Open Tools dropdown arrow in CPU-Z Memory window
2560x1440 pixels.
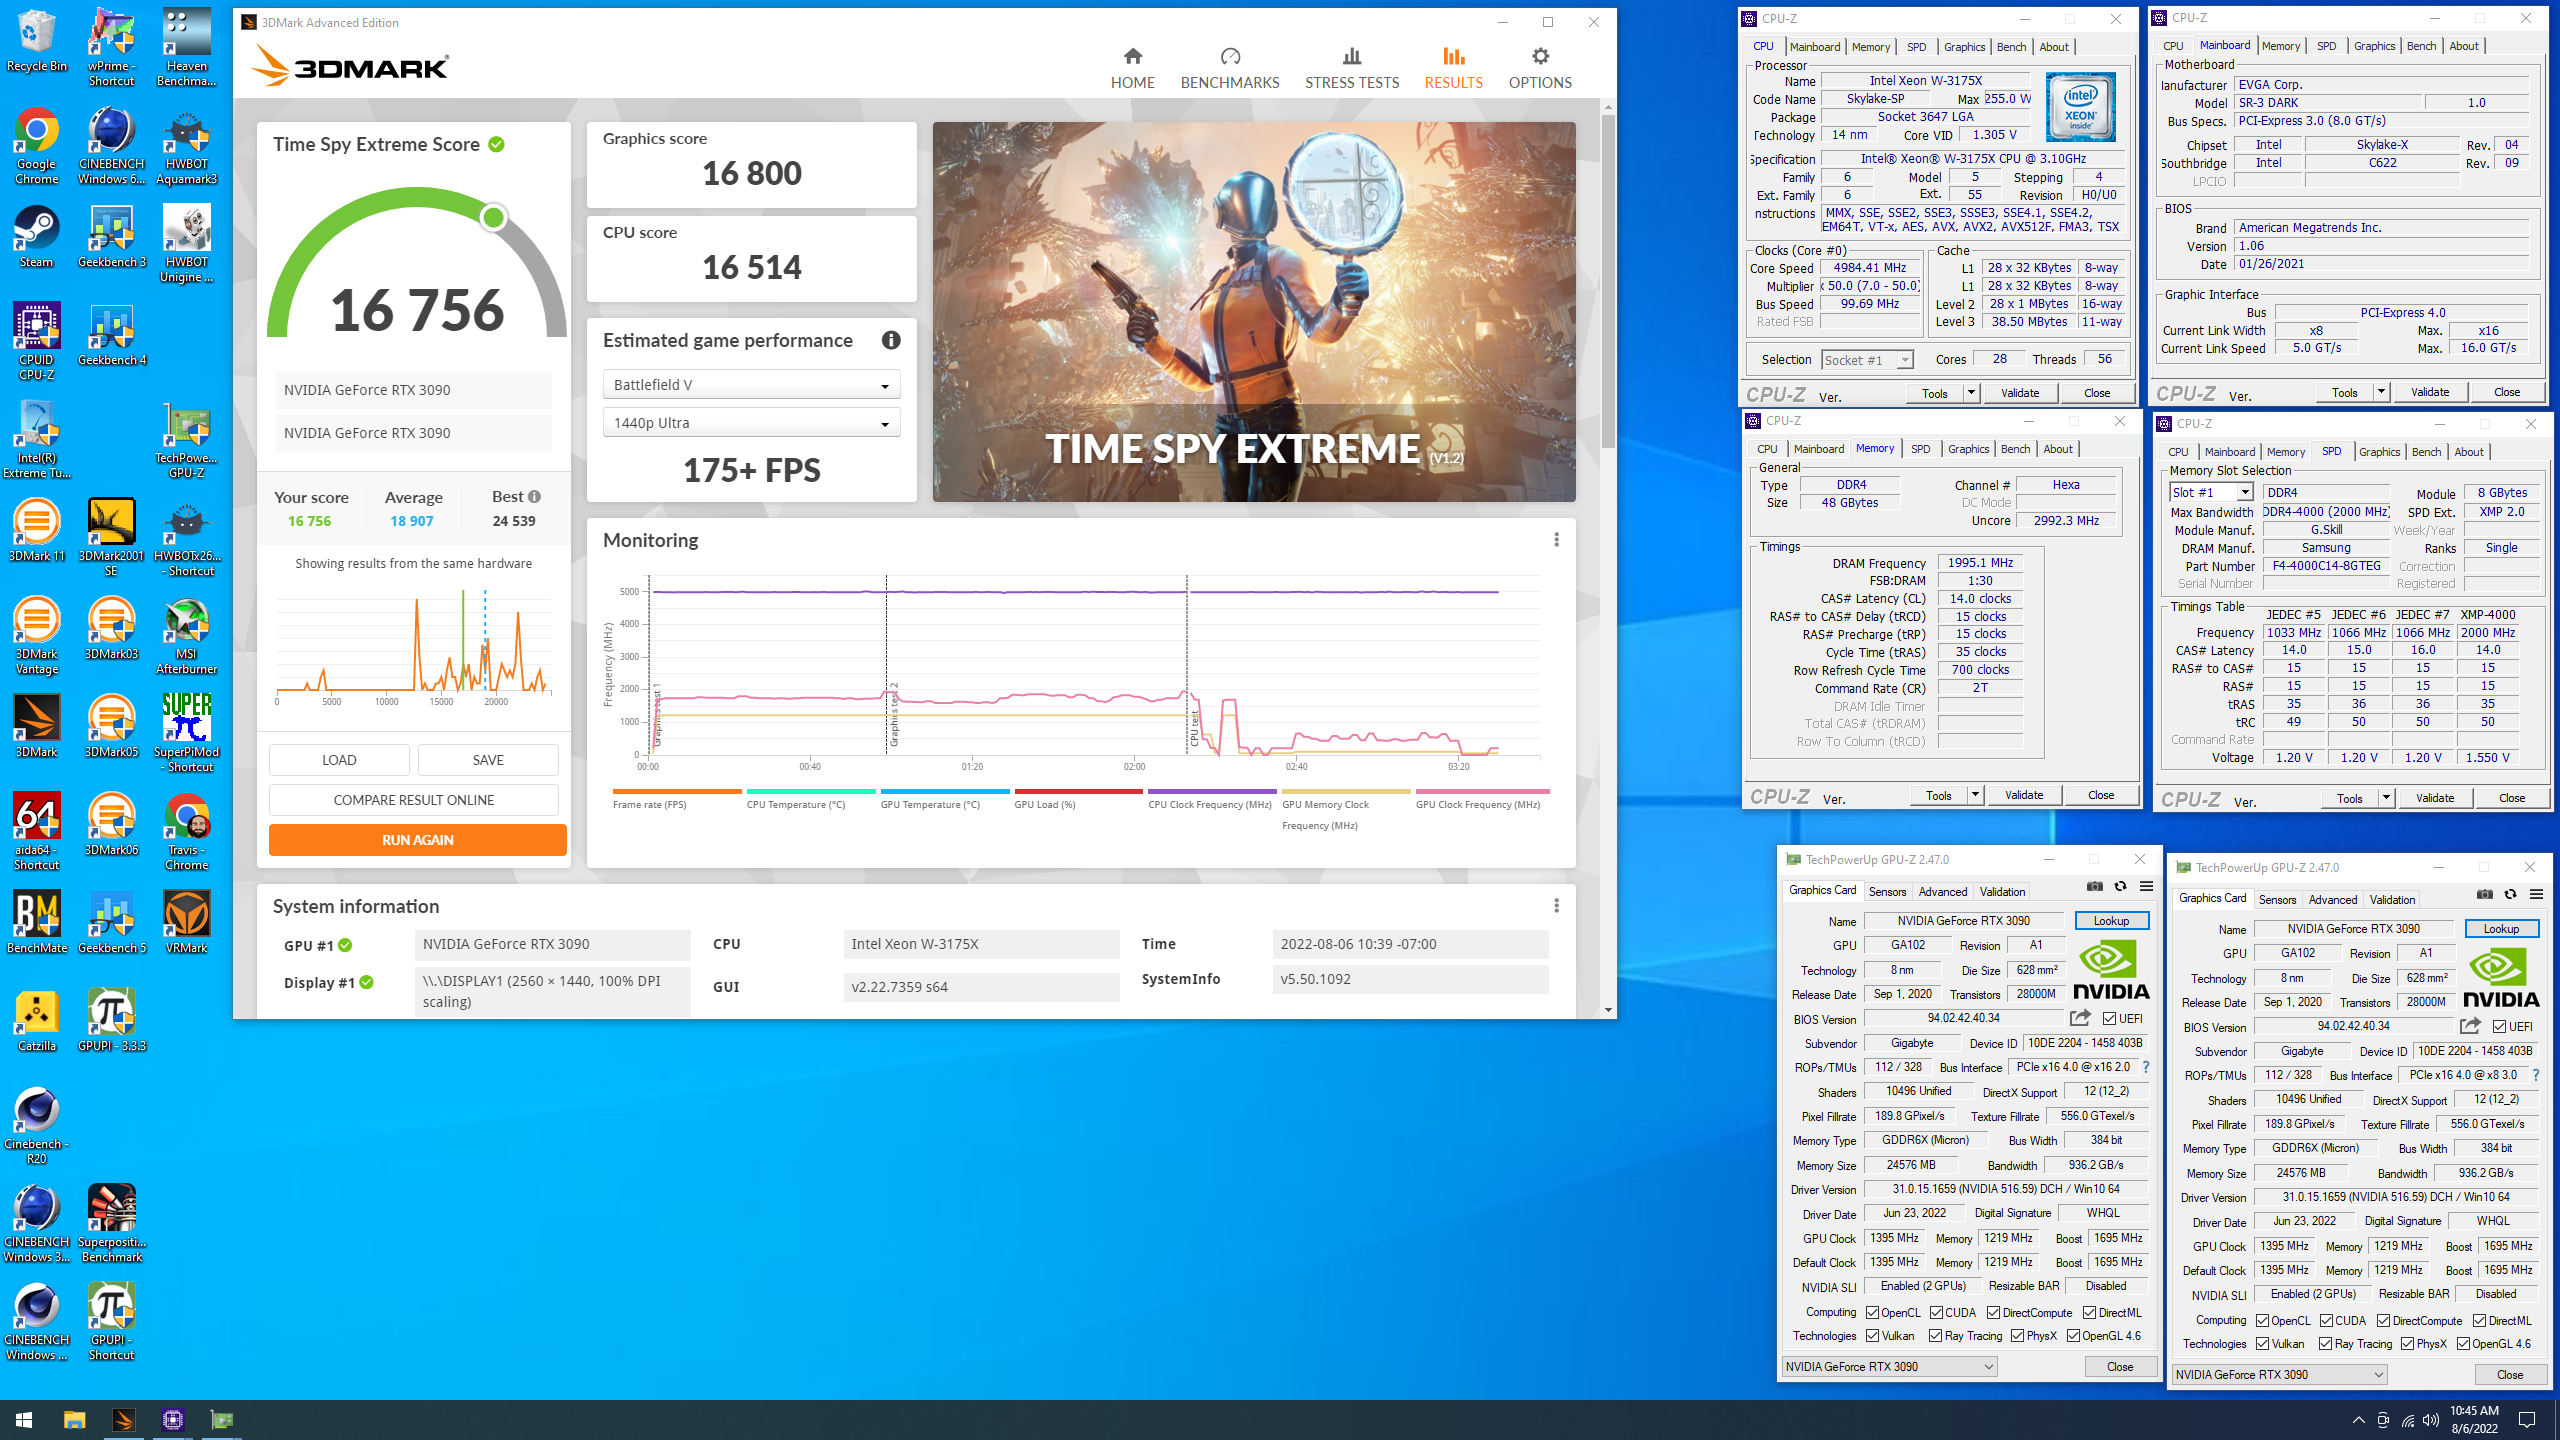1975,795
